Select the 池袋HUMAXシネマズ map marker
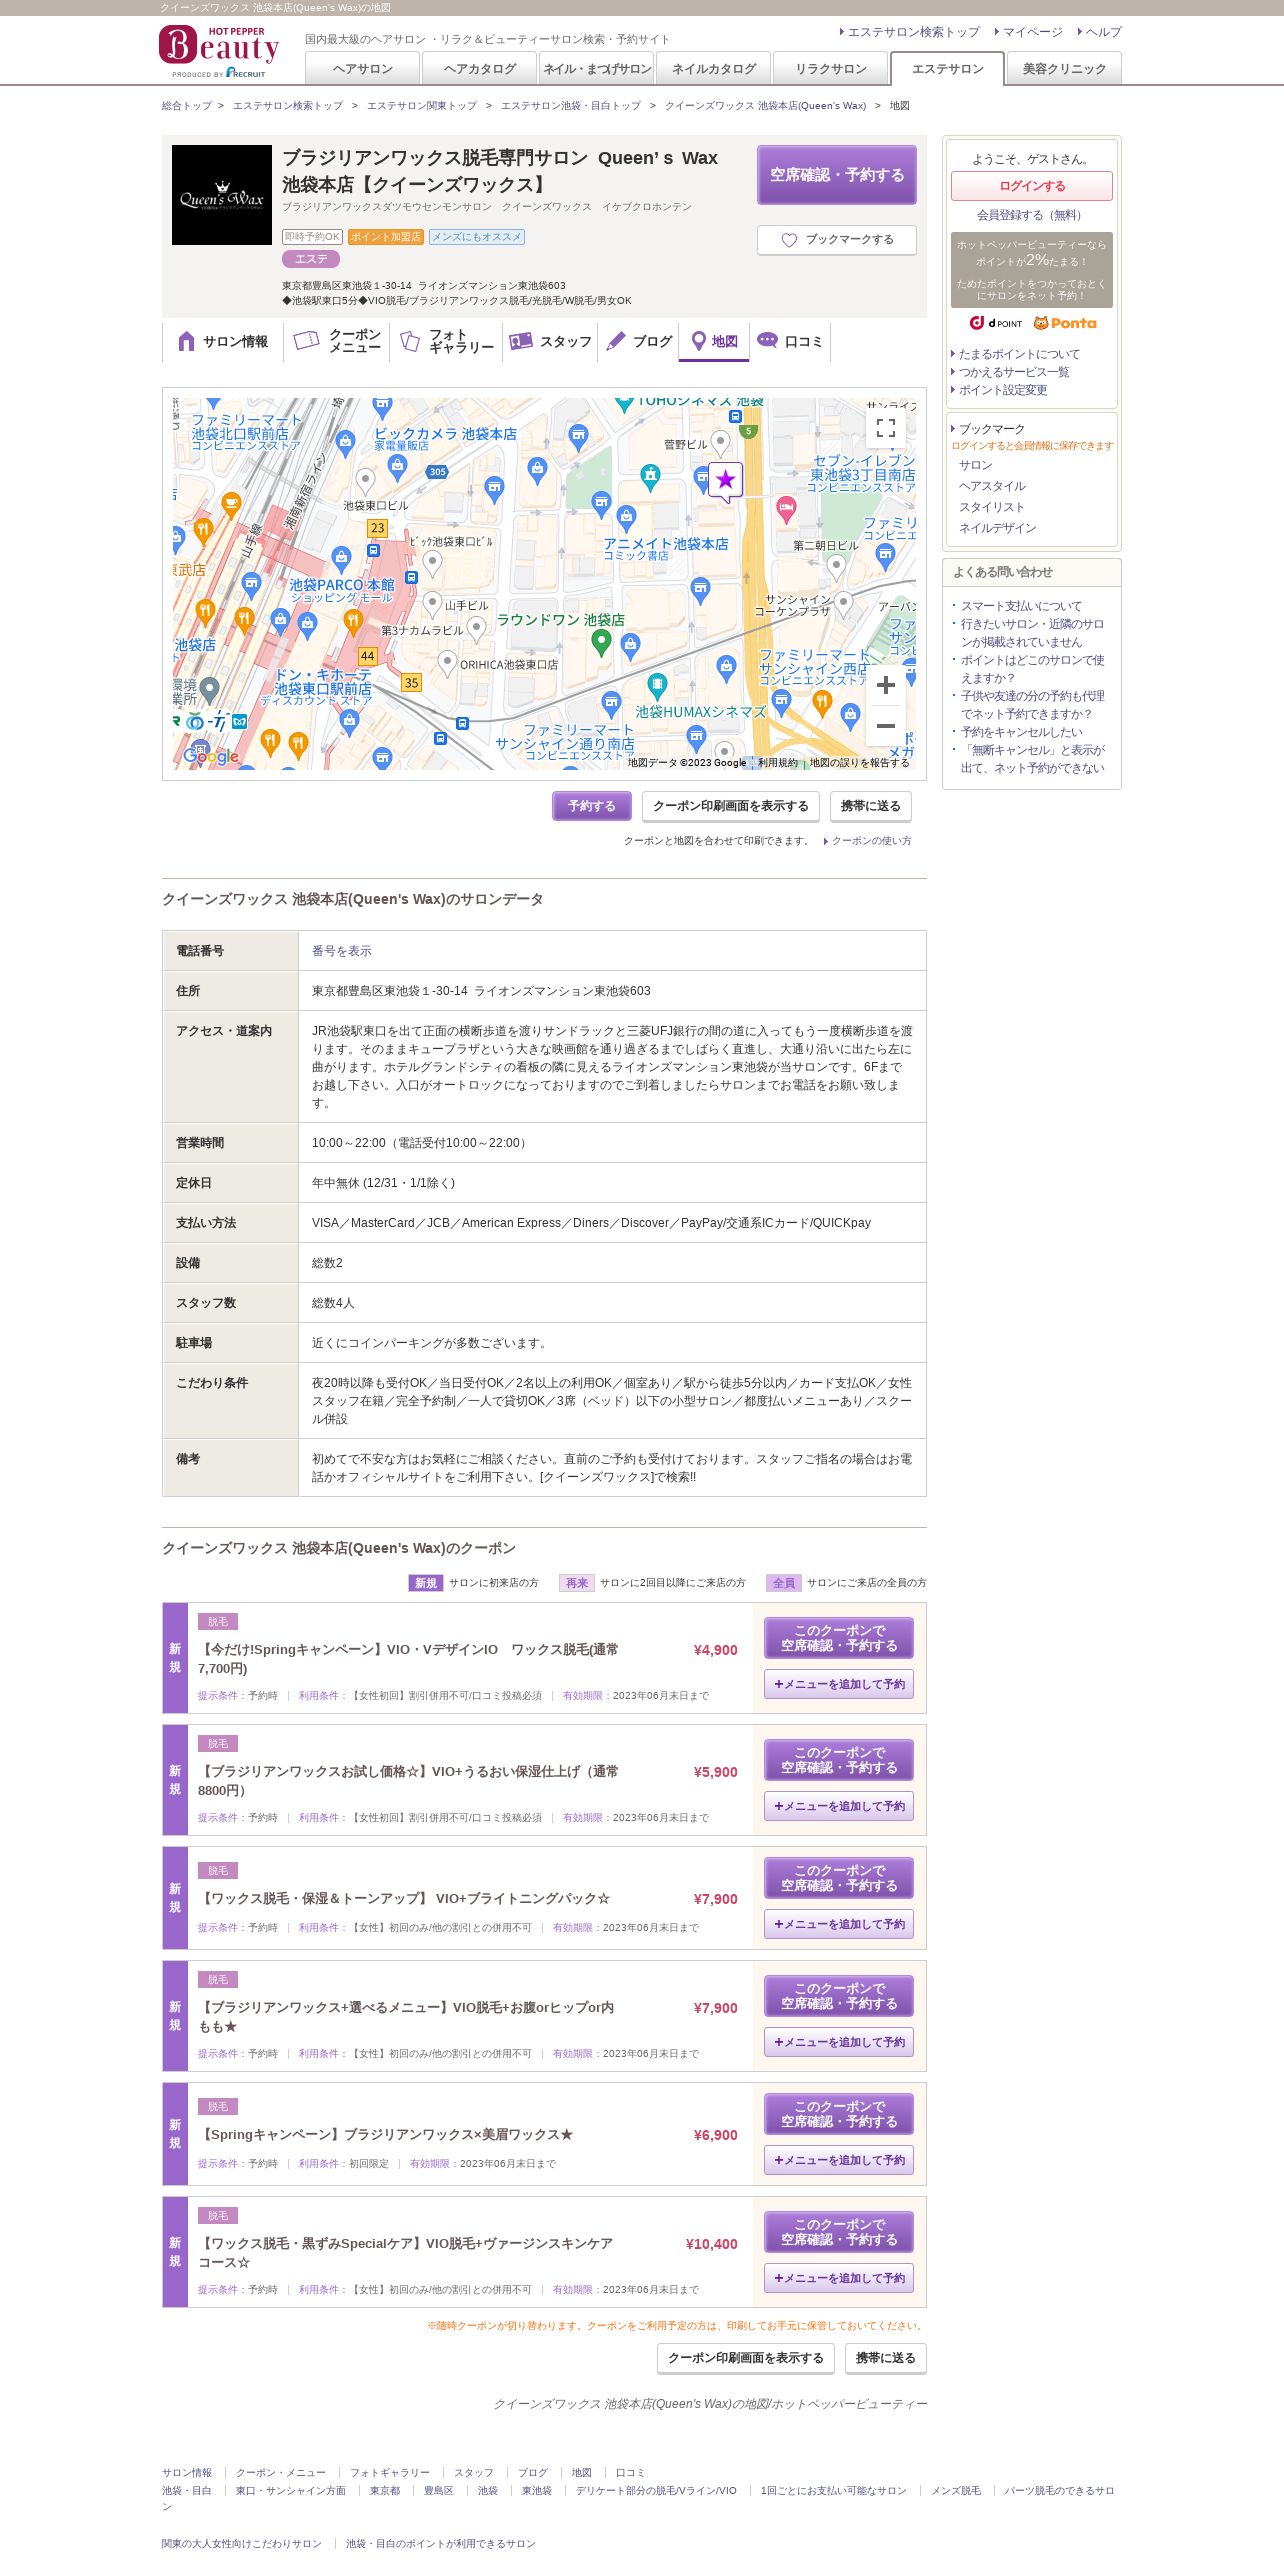This screenshot has width=1284, height=2568. coord(657,686)
